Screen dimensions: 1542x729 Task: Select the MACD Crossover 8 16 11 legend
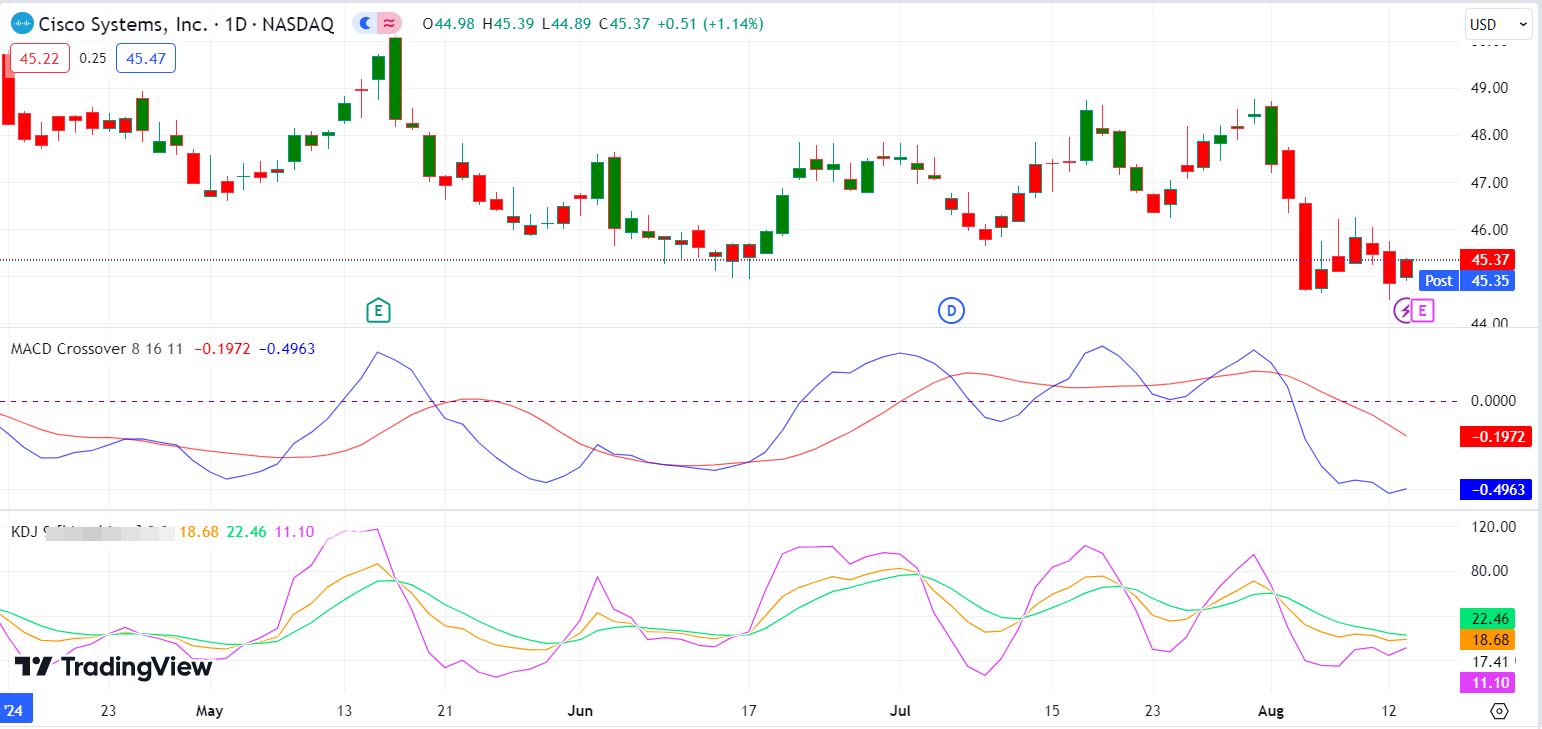(x=97, y=348)
